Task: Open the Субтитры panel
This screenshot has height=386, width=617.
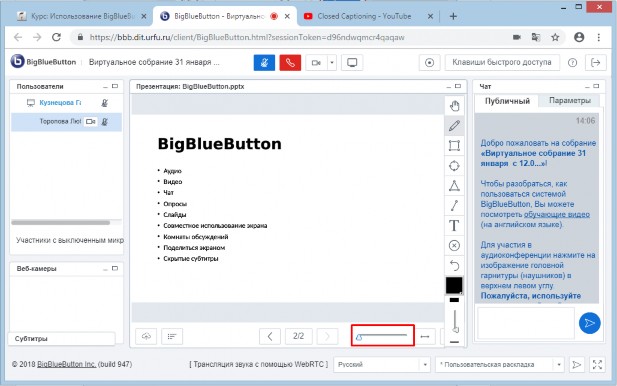Action: [x=62, y=338]
